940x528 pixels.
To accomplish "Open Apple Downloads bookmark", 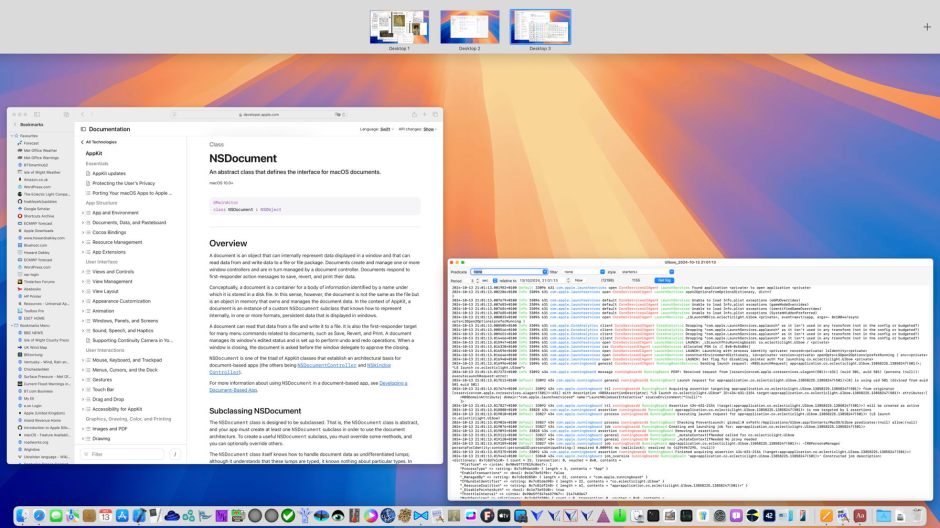I will 38,231.
